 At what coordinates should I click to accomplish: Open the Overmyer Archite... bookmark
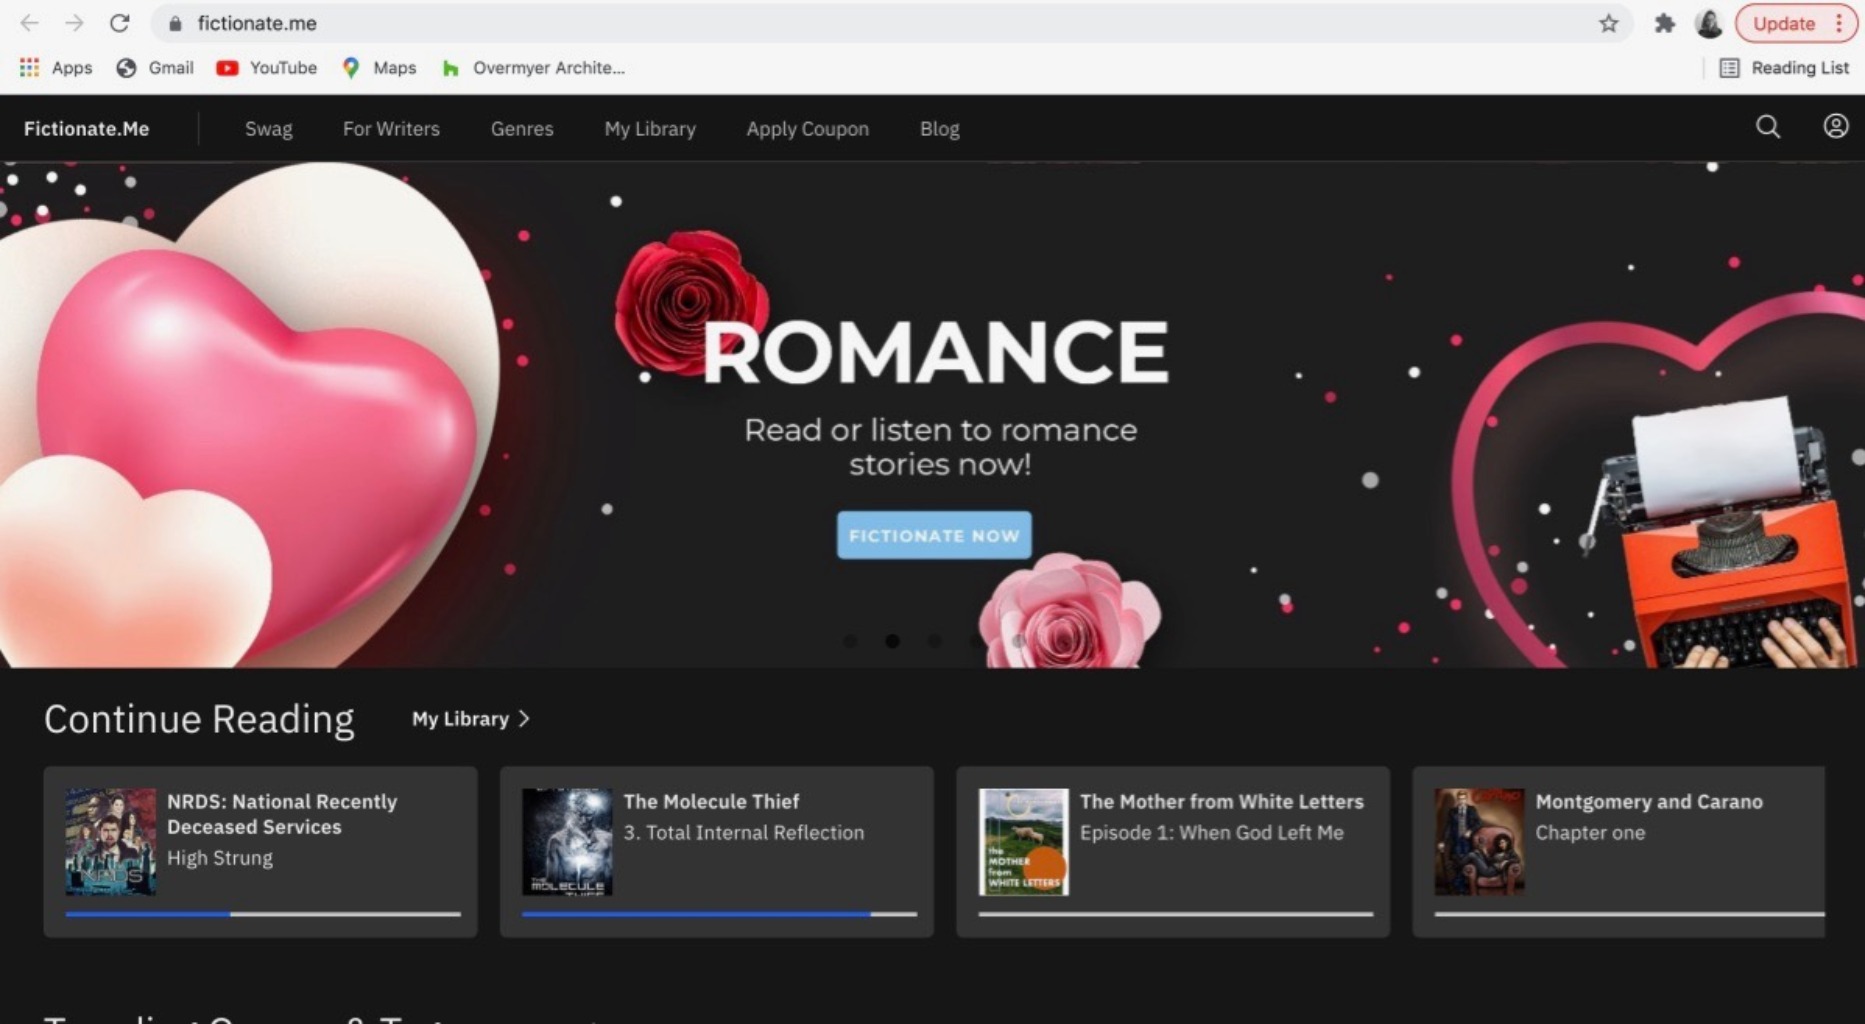533,67
